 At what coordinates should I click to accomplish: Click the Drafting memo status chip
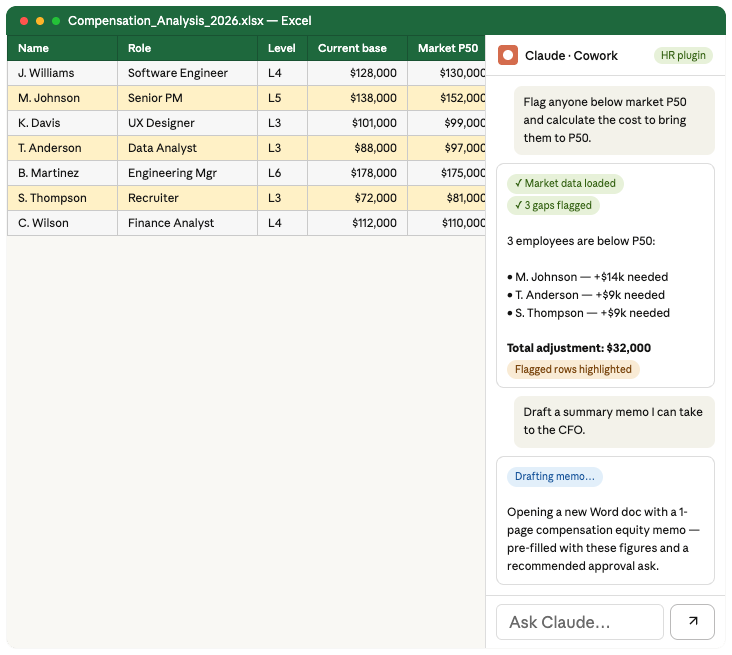555,477
